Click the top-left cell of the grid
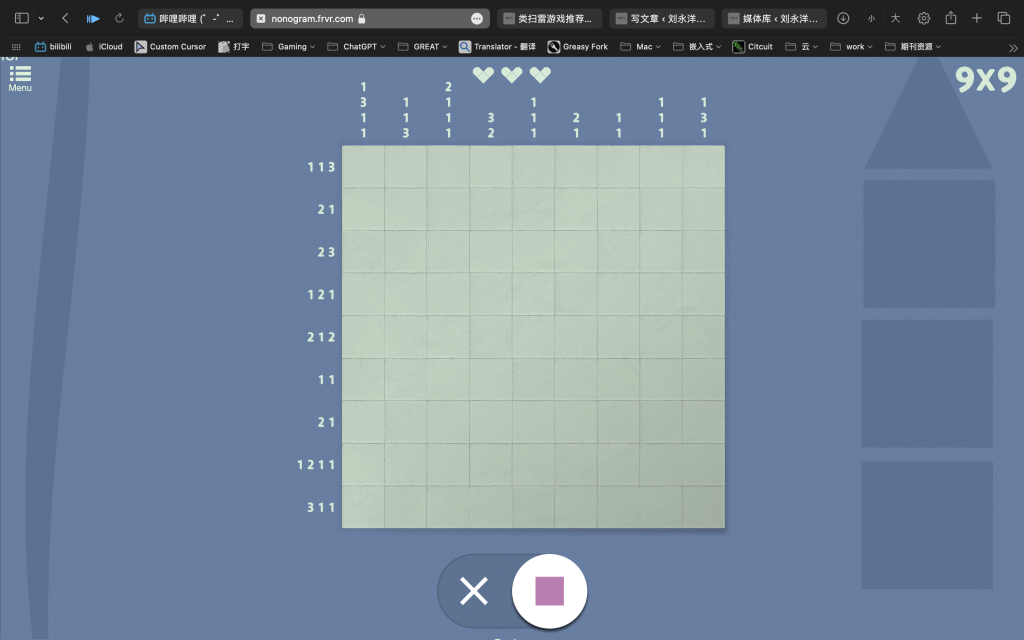Viewport: 1024px width, 640px height. pos(363,166)
